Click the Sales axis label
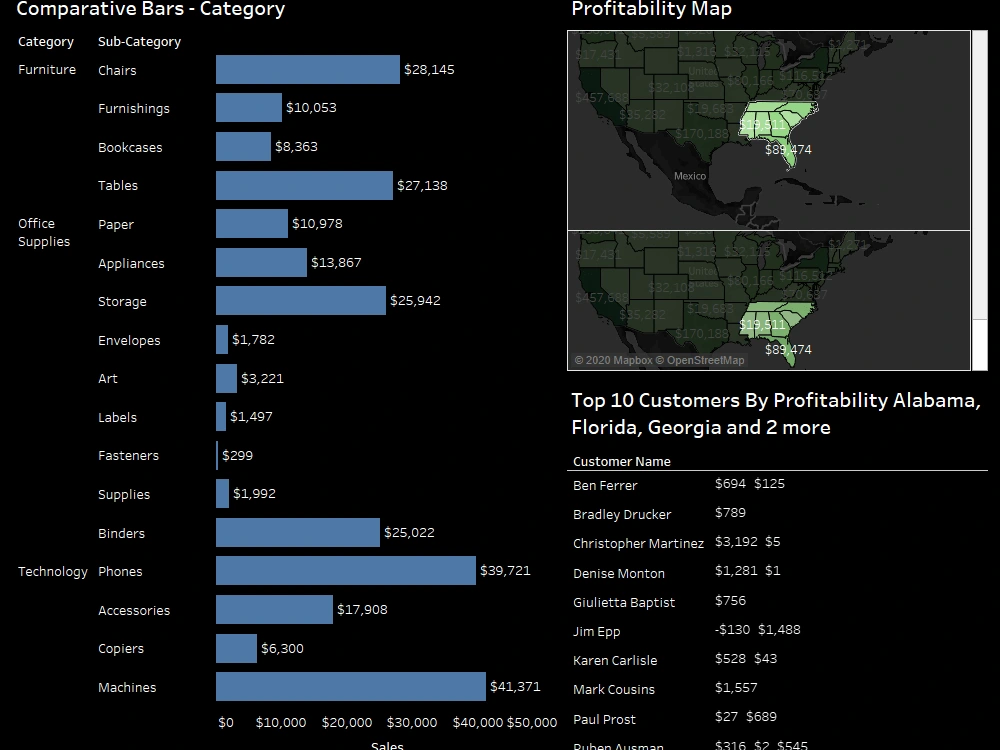Screen dimensions: 1000x750 pos(387,745)
